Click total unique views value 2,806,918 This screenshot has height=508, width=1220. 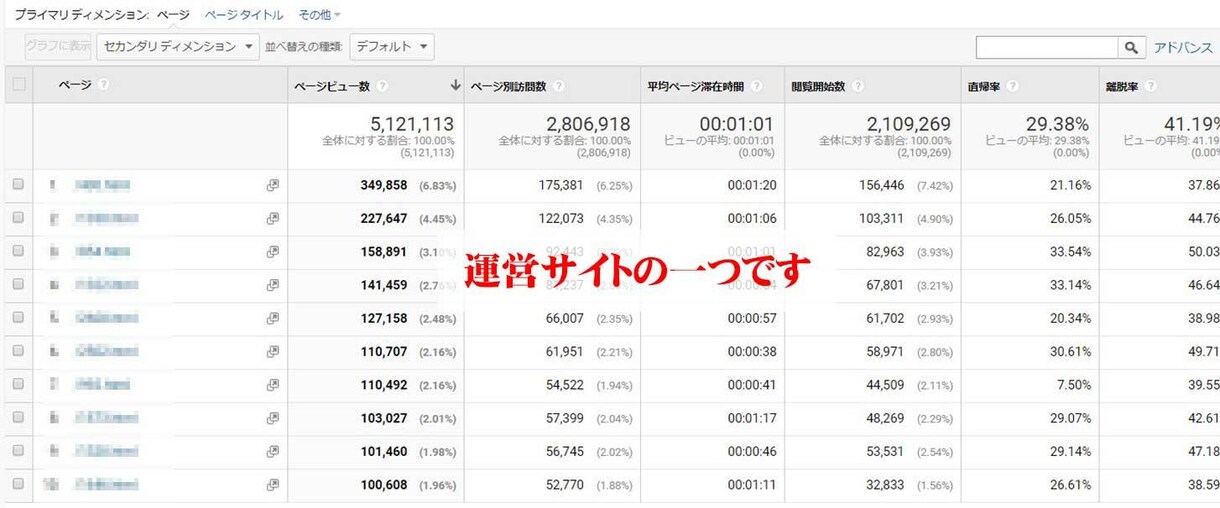(588, 124)
